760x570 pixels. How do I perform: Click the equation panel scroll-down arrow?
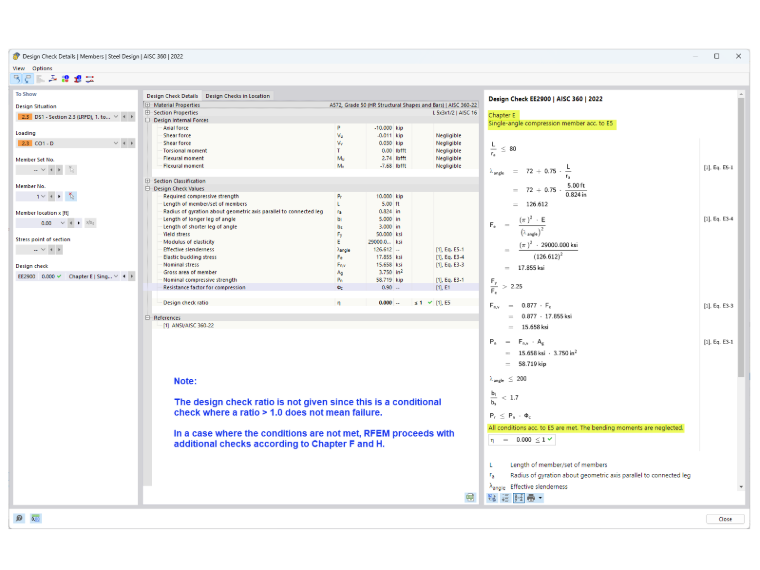(x=741, y=487)
